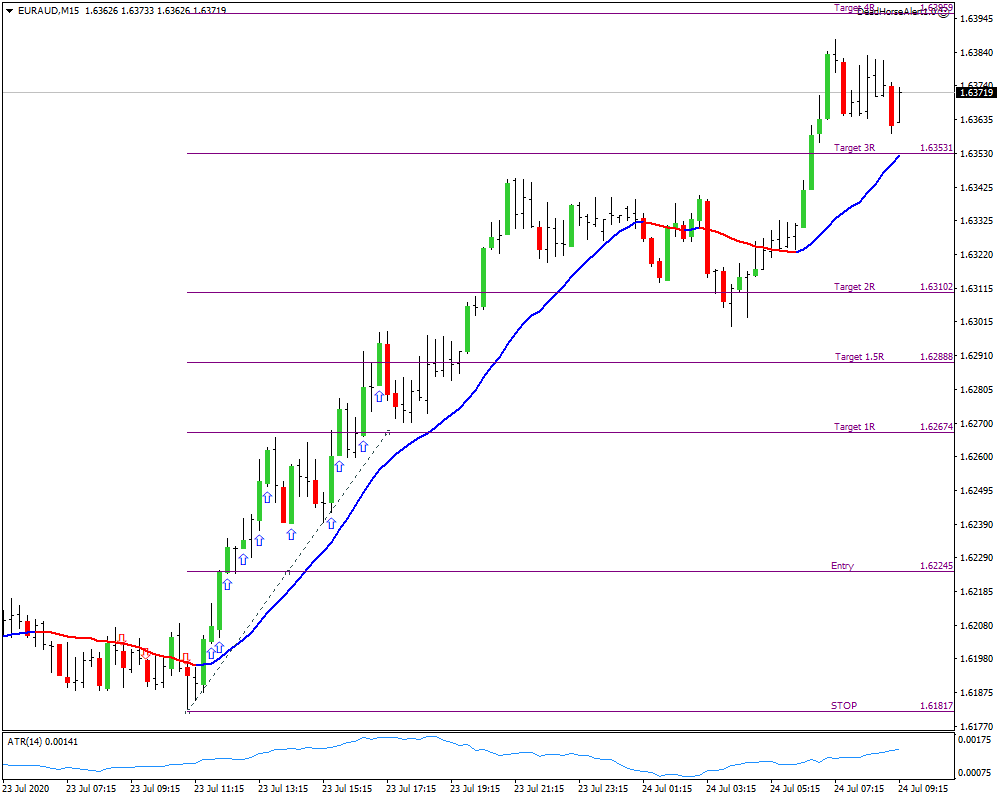This screenshot has height=800, width=1000.
Task: Click the 0.00075 ATR scale value
Action: pyautogui.click(x=974, y=773)
